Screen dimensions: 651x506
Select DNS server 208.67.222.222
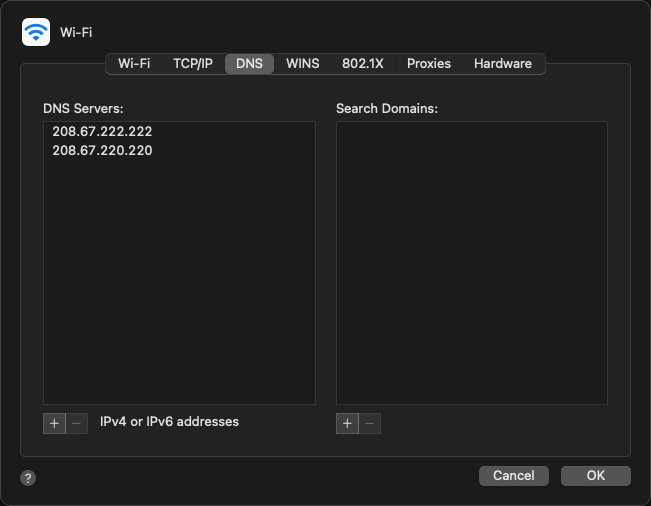[102, 131]
